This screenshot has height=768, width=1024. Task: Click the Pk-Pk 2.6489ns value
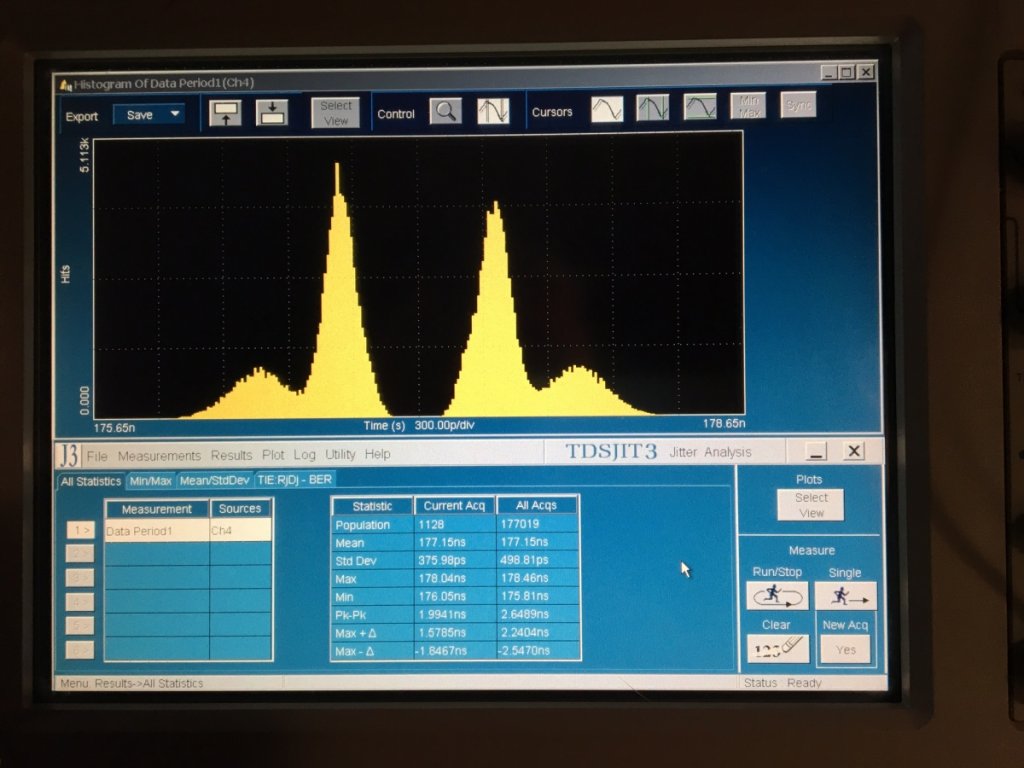click(x=537, y=615)
